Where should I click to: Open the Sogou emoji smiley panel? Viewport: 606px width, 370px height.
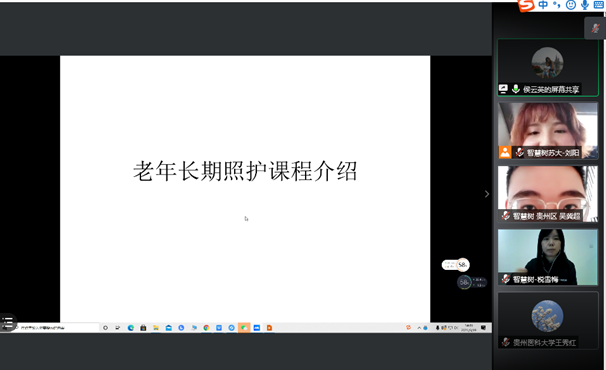point(570,5)
